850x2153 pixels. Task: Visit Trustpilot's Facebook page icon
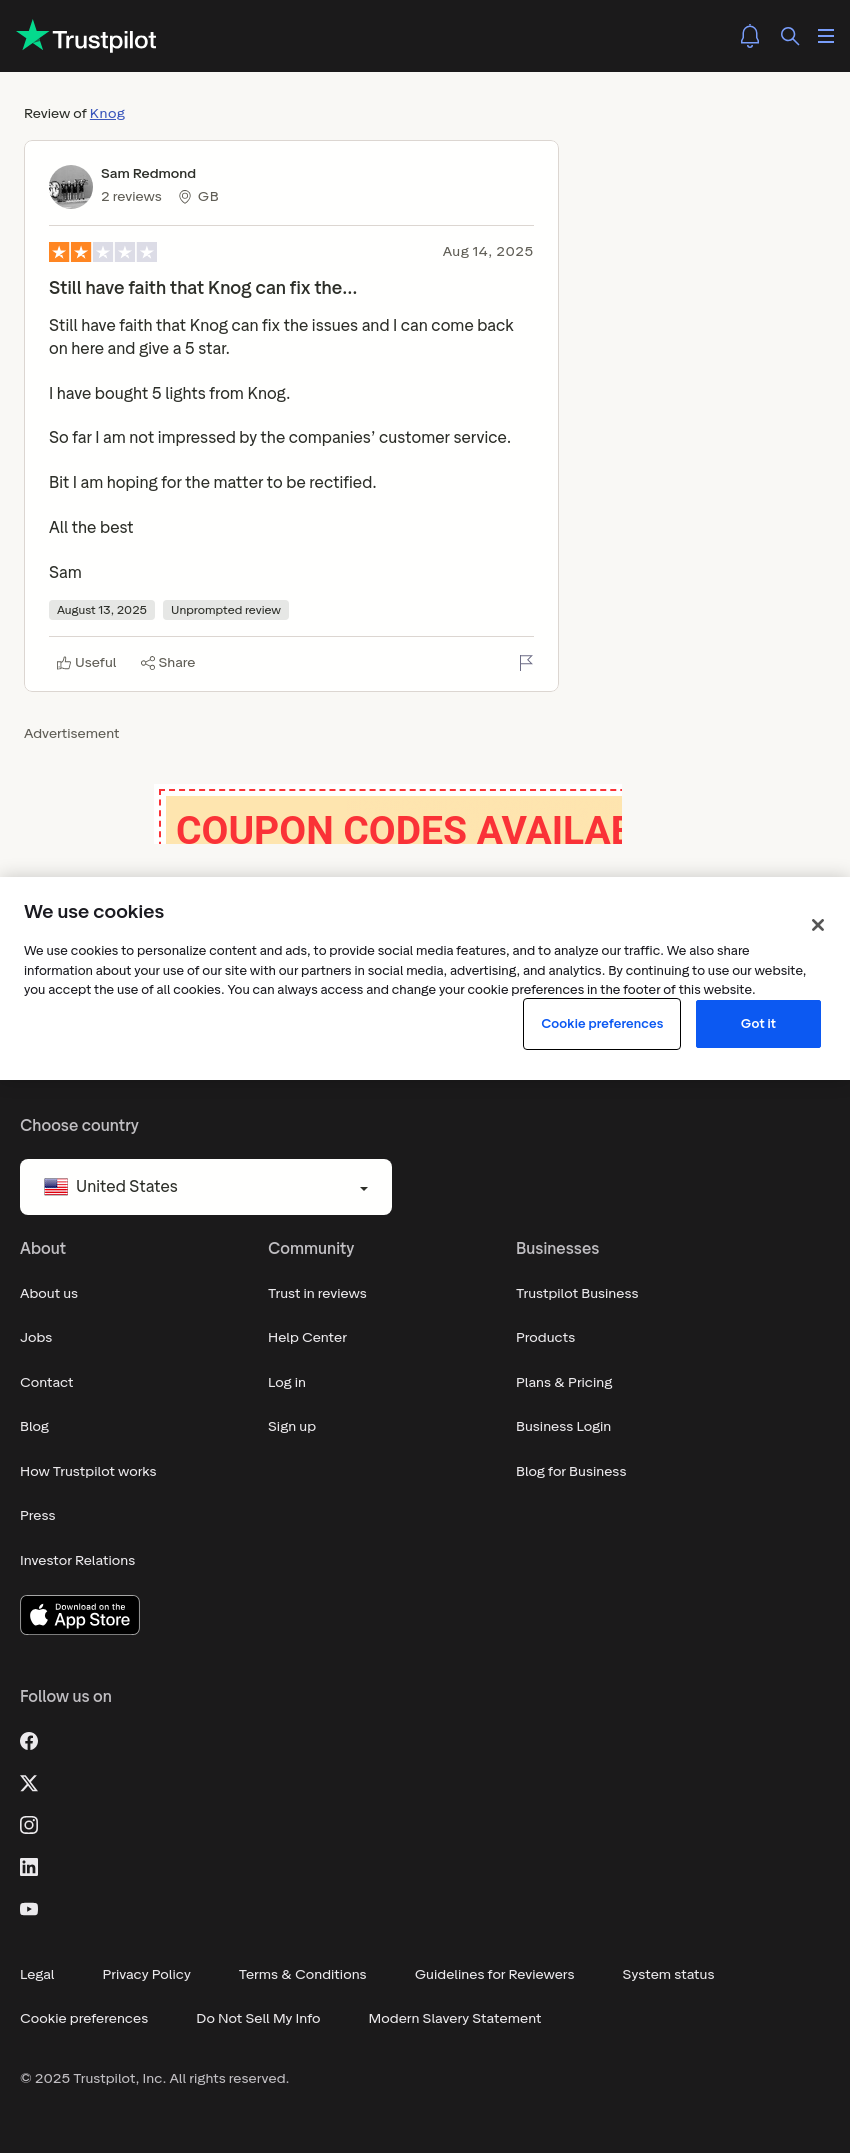coord(29,1741)
